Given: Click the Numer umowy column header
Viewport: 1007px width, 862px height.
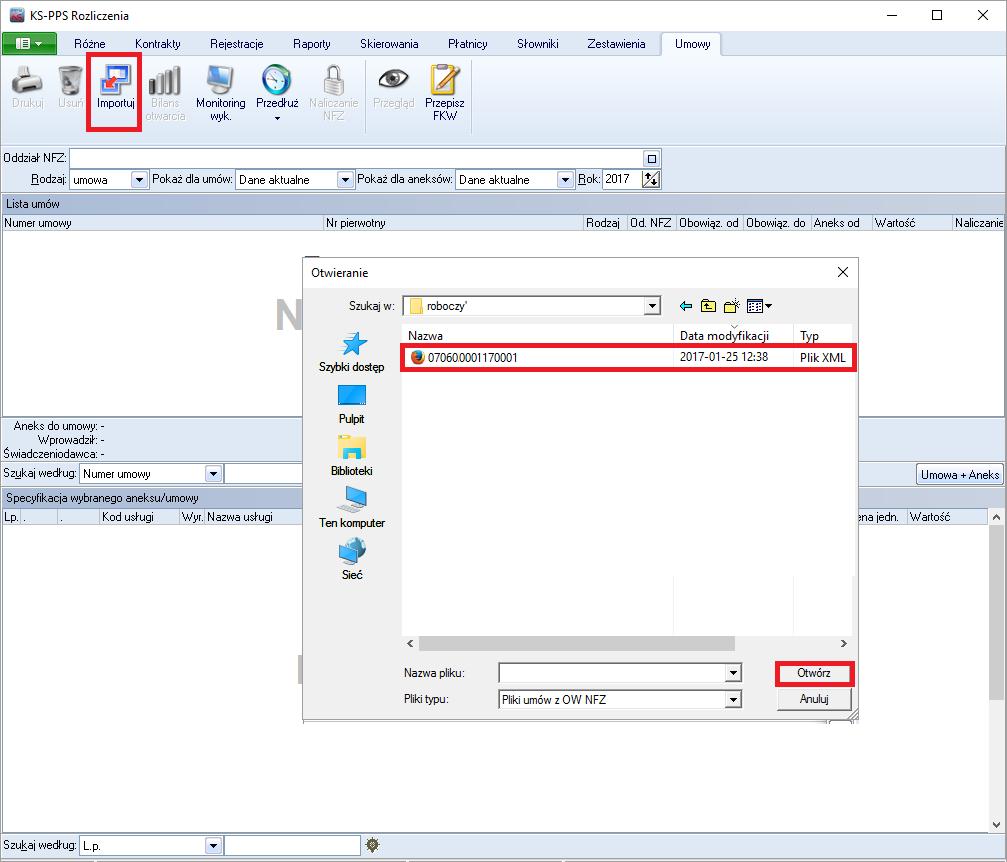Looking at the screenshot, I should 162,223.
